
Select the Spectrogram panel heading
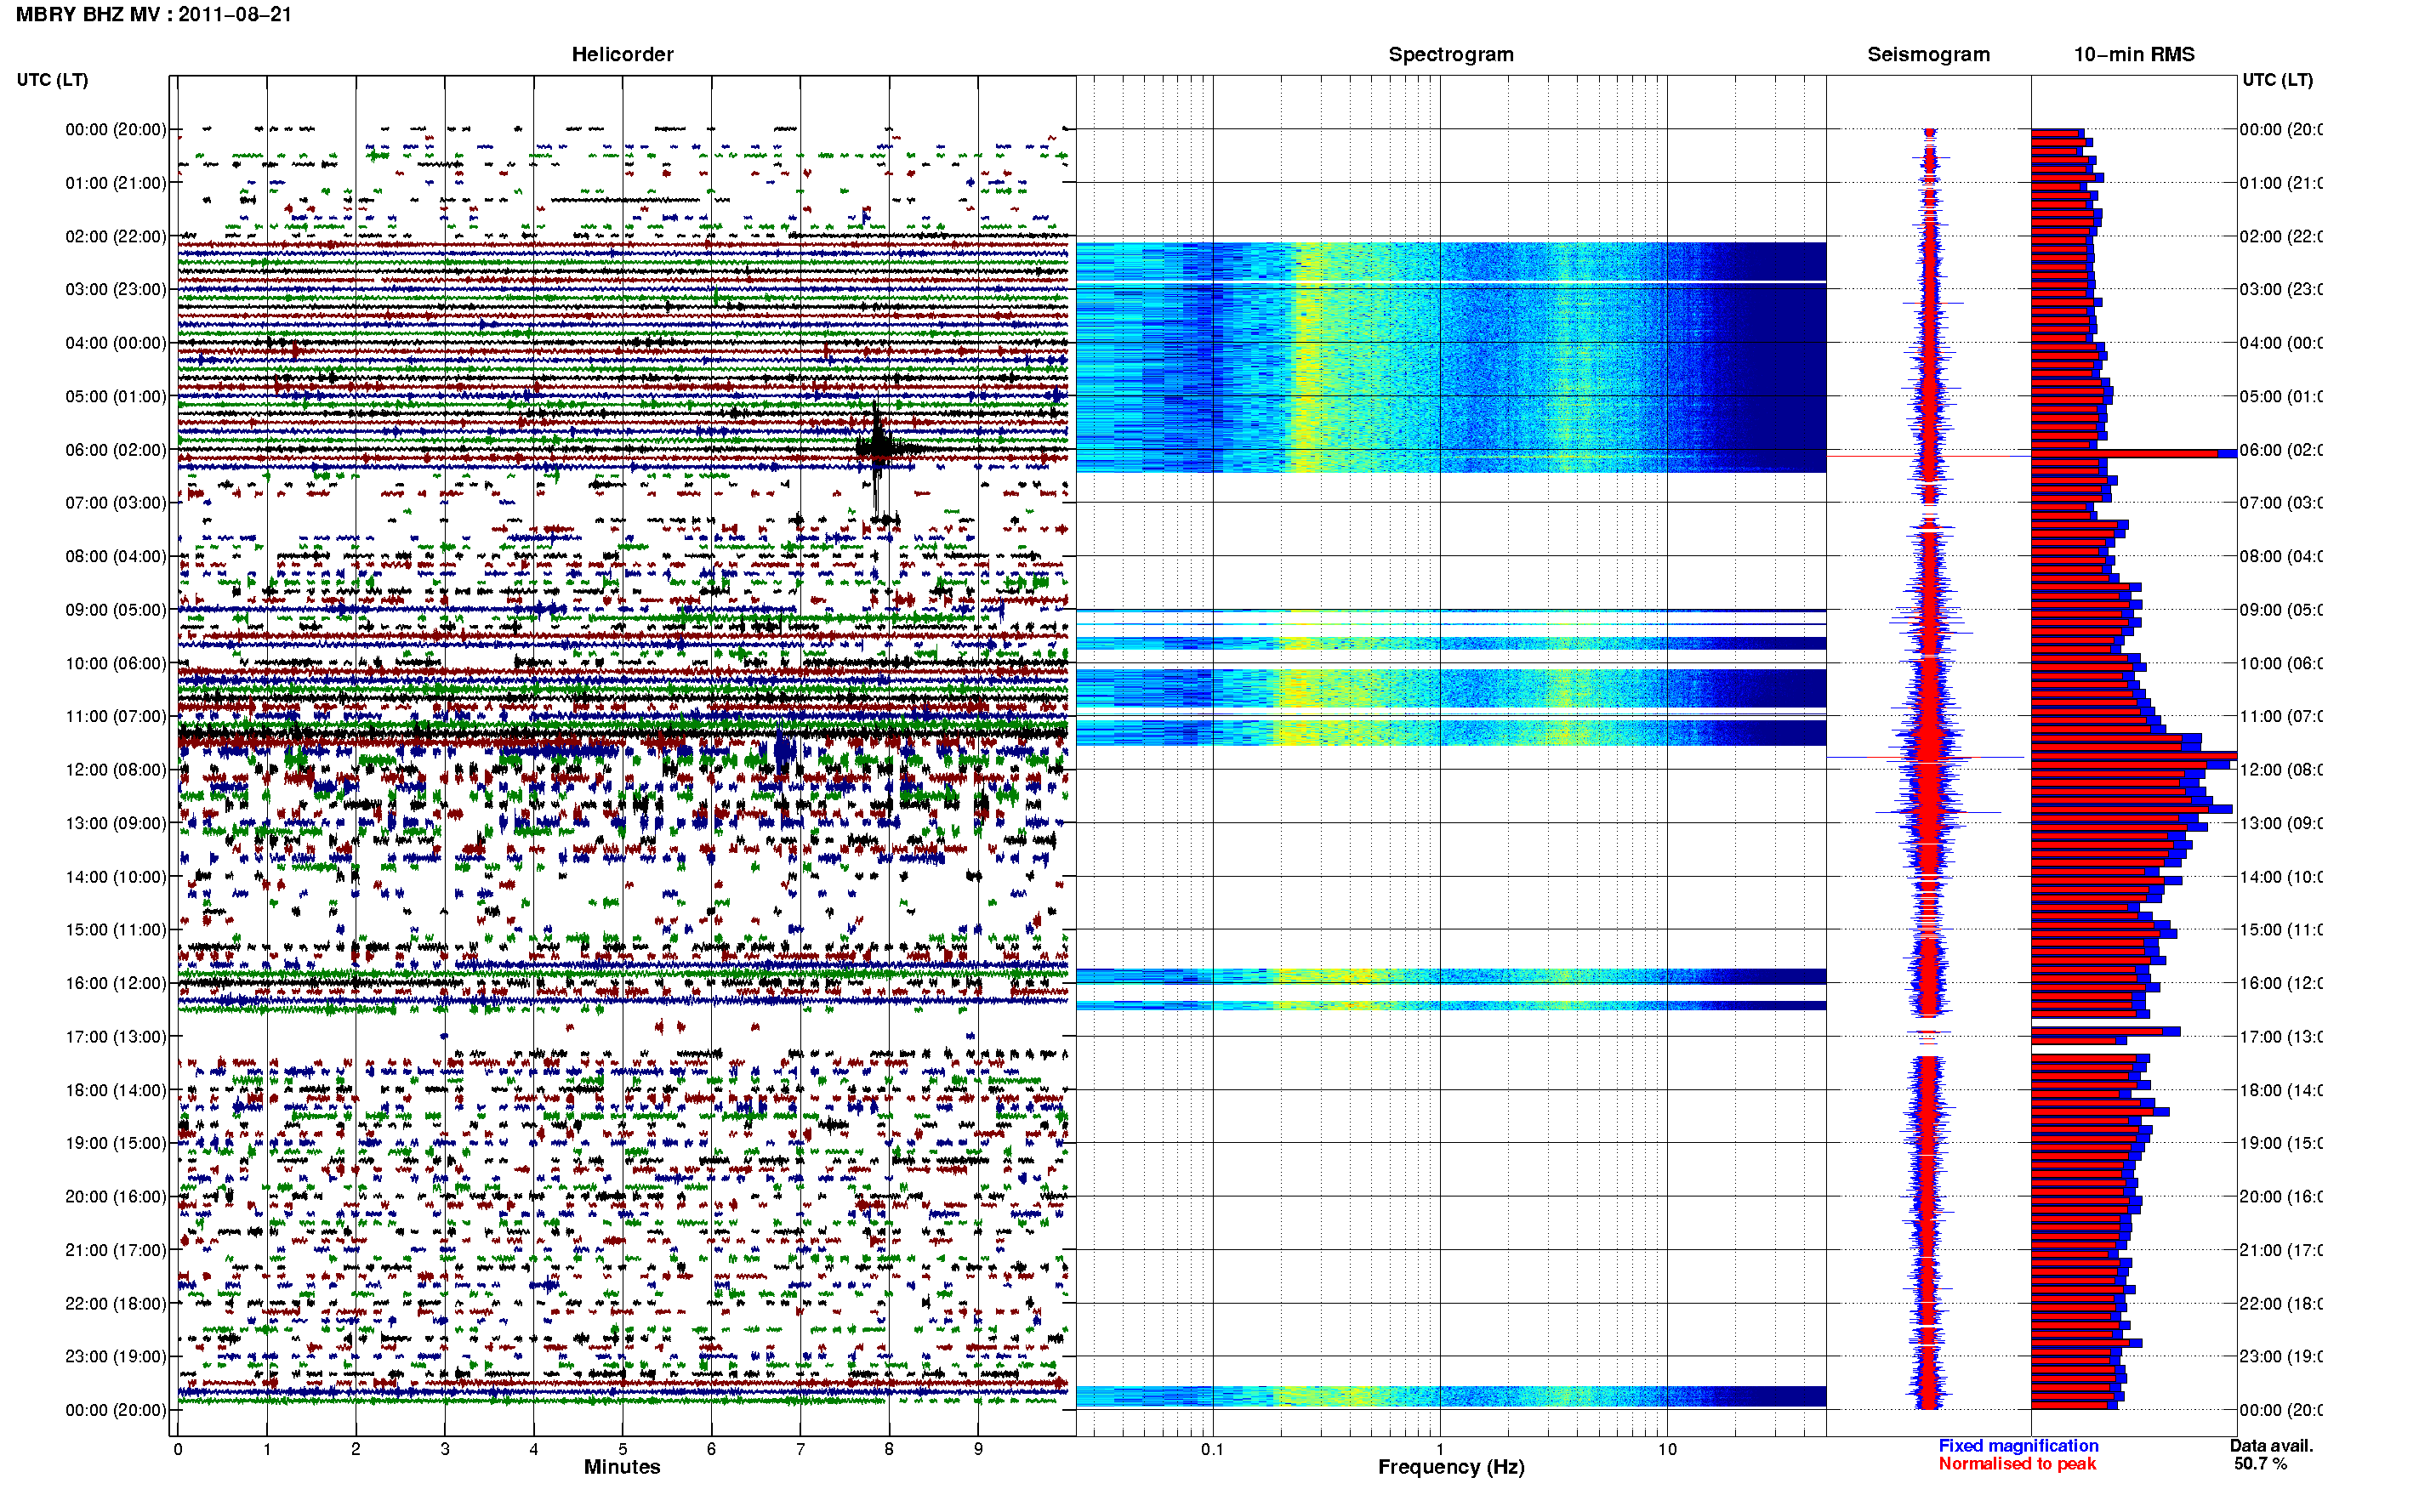pyautogui.click(x=1451, y=55)
